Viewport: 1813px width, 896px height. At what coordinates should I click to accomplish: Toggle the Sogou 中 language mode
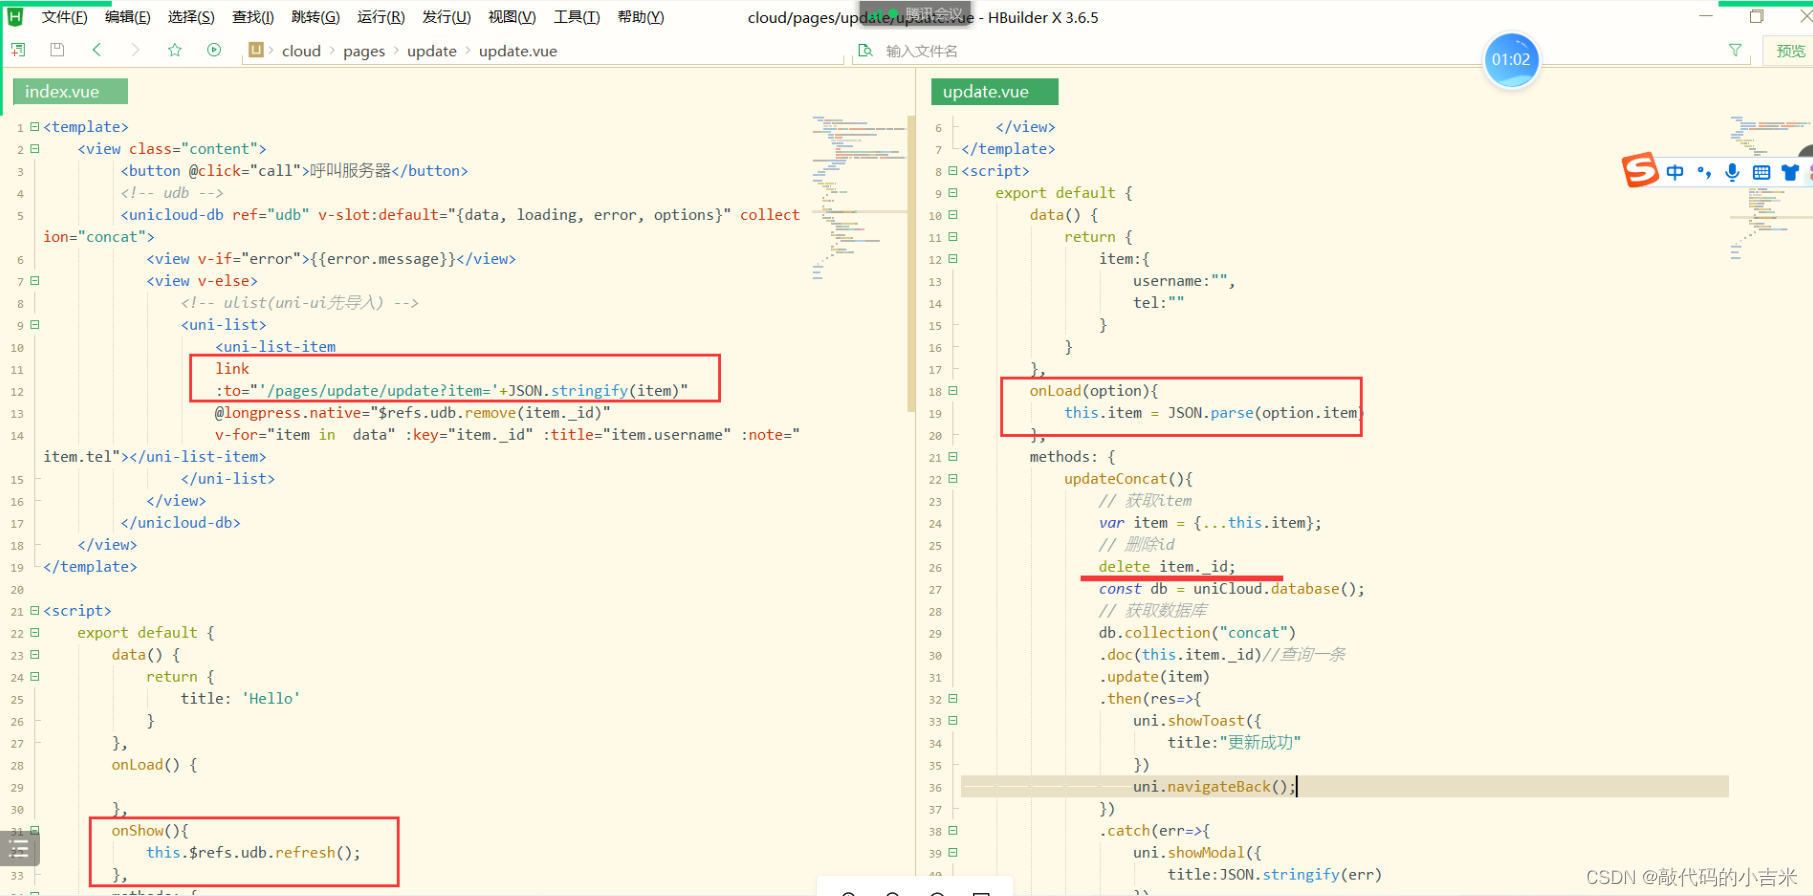[1675, 172]
